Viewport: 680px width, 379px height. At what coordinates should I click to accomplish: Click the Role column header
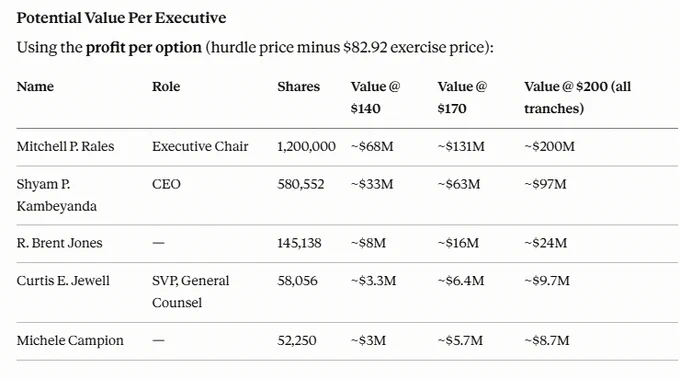[x=166, y=86]
